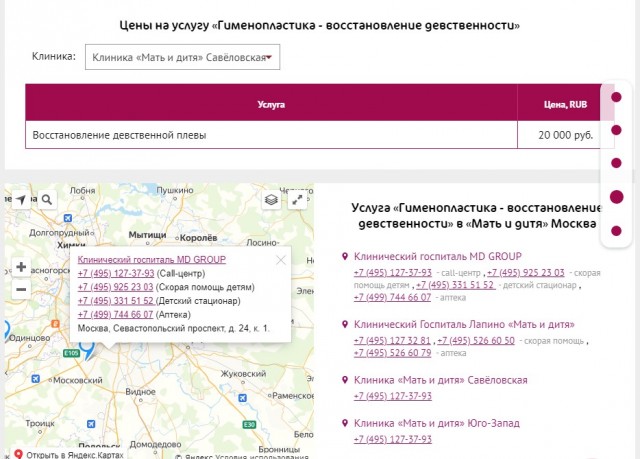Screen dimensions: 640x459
Task: Open Клиника «Мать и дитя» Юго-Запад link
Action: pos(437,423)
